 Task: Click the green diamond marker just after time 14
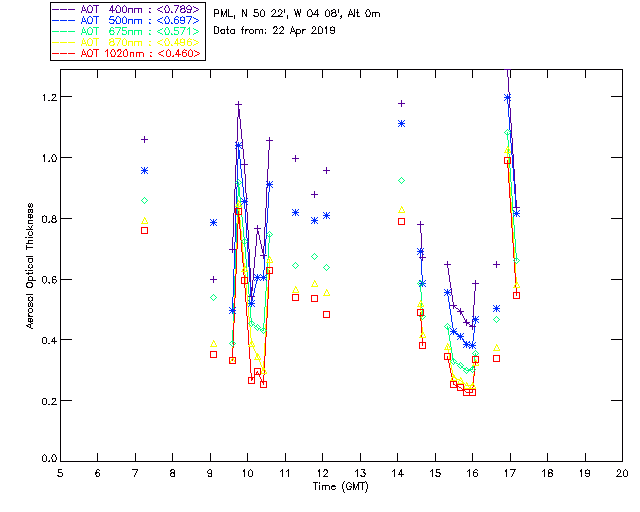click(x=401, y=180)
